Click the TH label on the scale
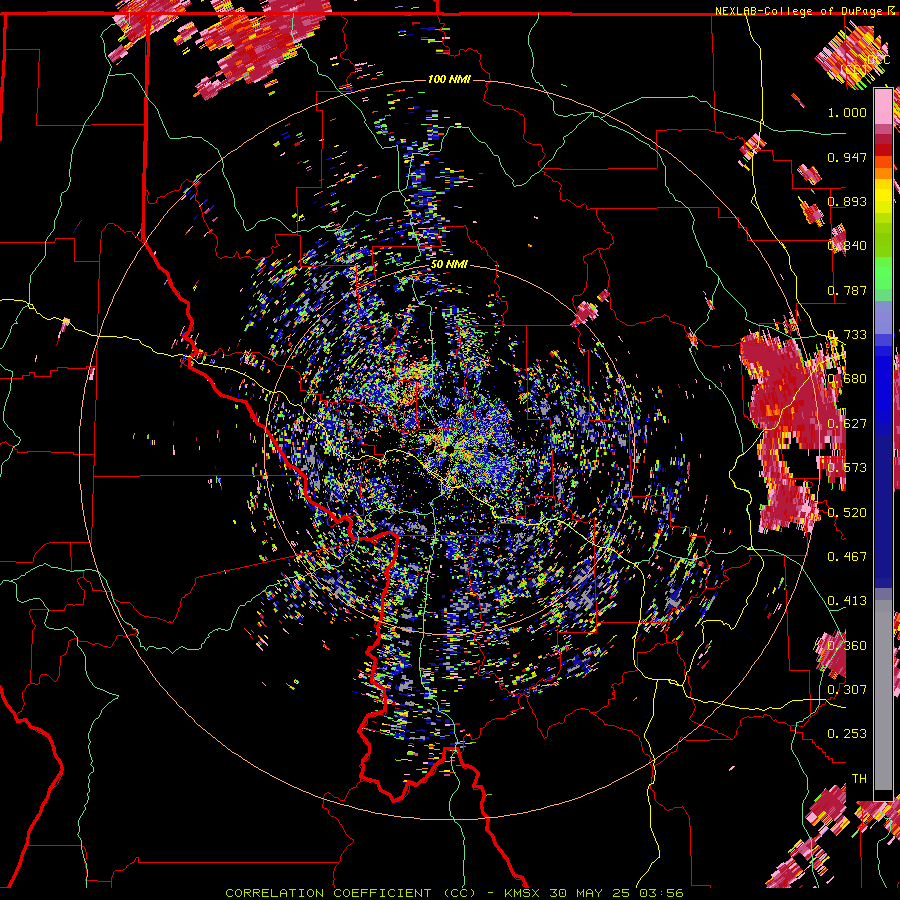This screenshot has width=900, height=900. [859, 778]
